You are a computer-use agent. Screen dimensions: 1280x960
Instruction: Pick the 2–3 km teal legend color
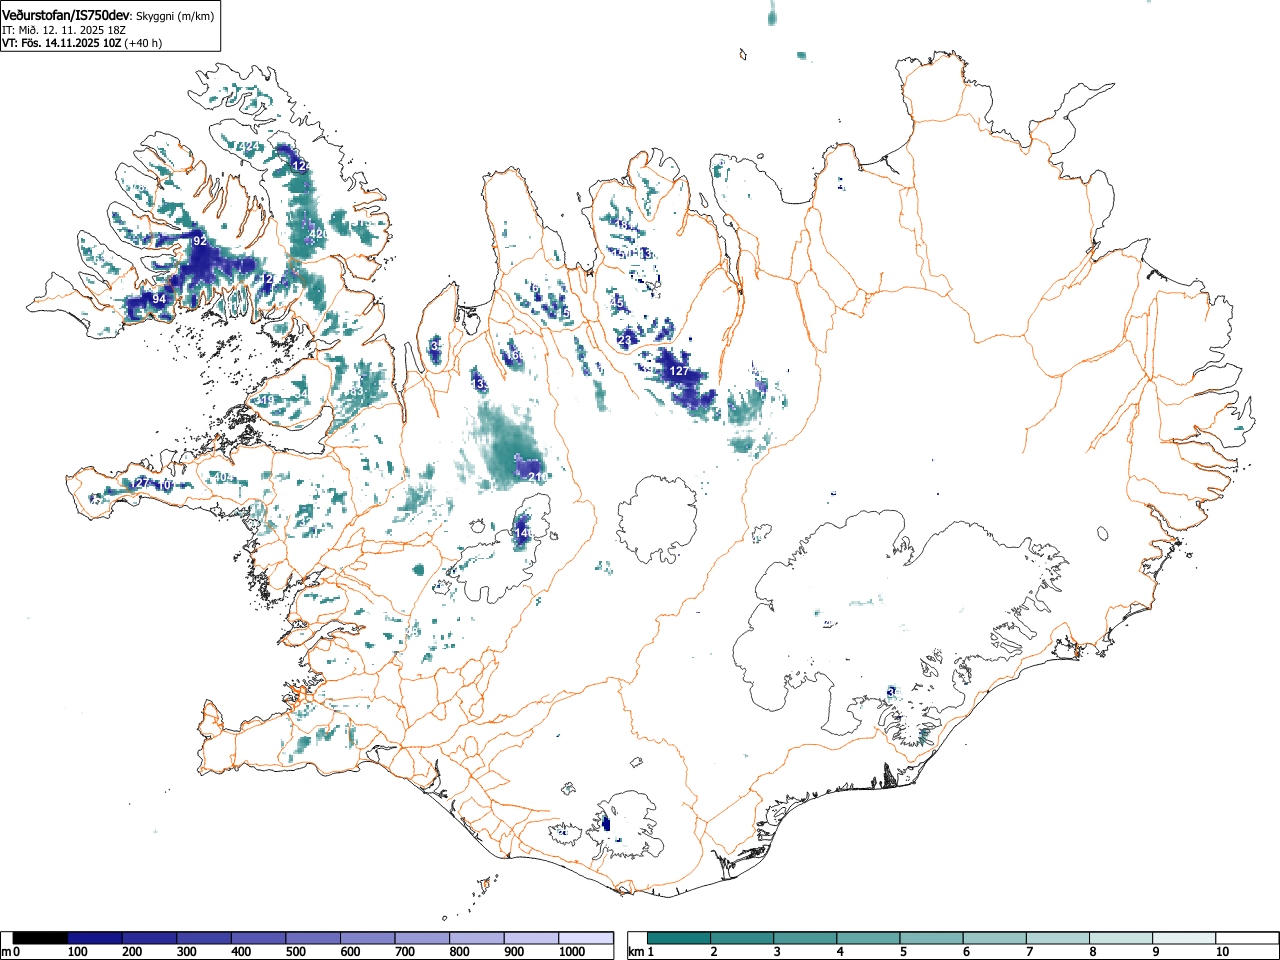point(742,938)
